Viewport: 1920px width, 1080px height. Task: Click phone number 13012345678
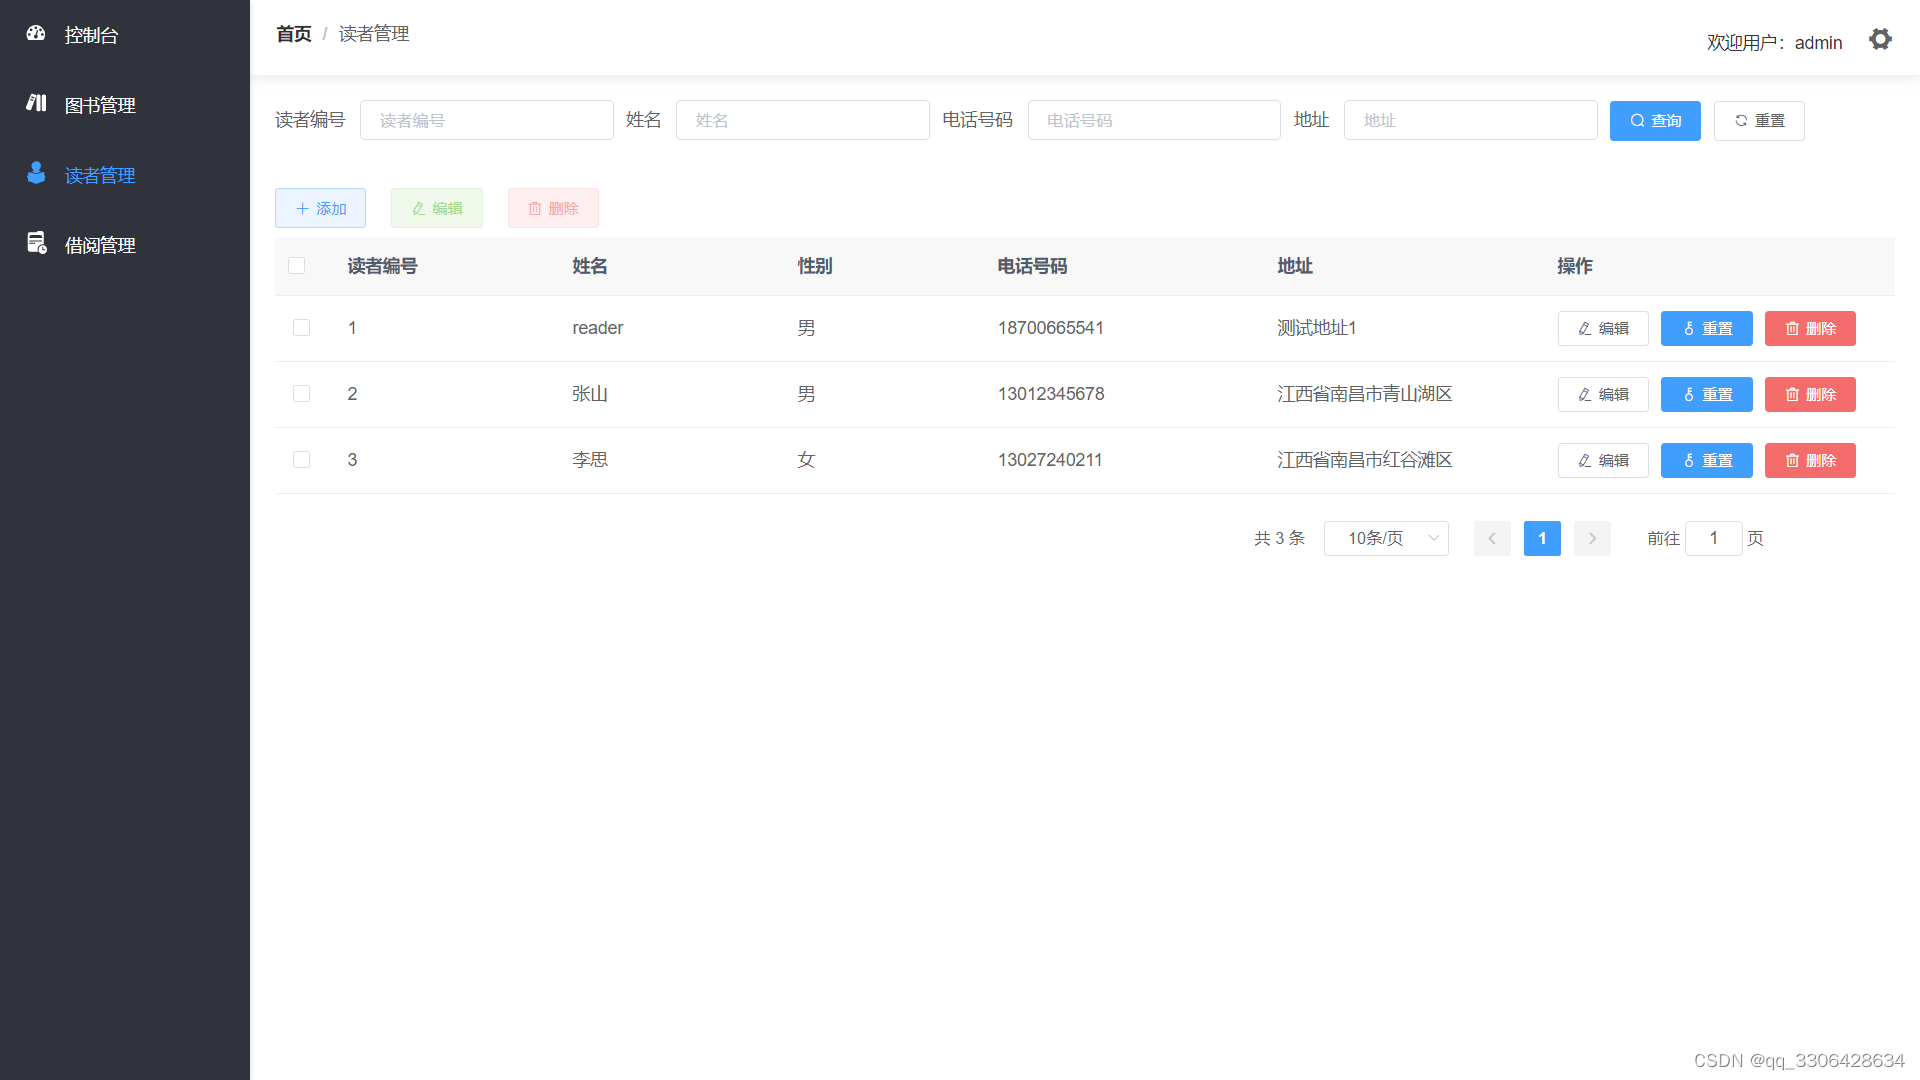tap(1051, 394)
